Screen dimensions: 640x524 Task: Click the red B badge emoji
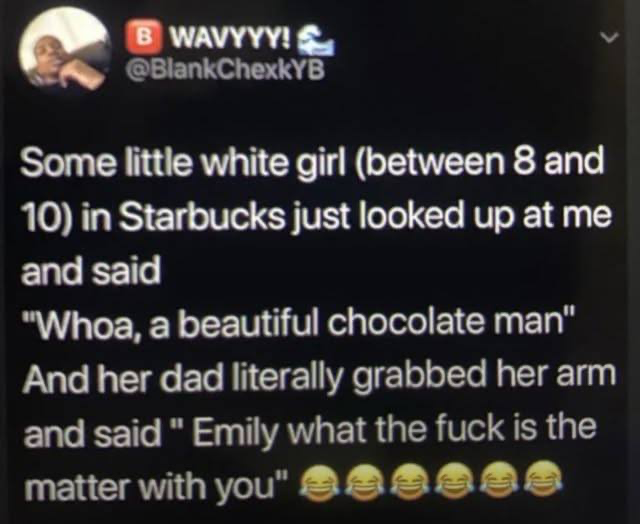click(143, 37)
